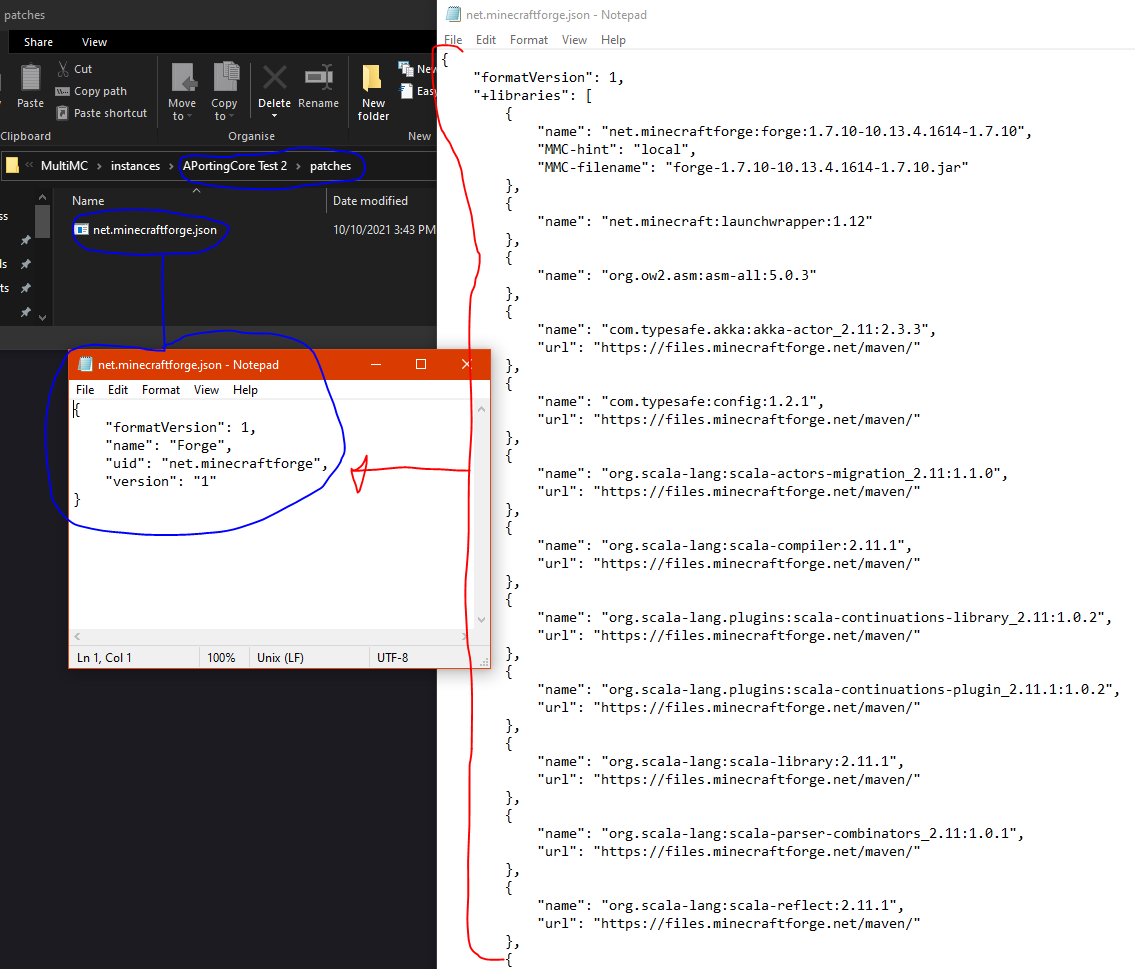Click the New folder icon
The height and width of the screenshot is (969, 1135).
coord(373,78)
